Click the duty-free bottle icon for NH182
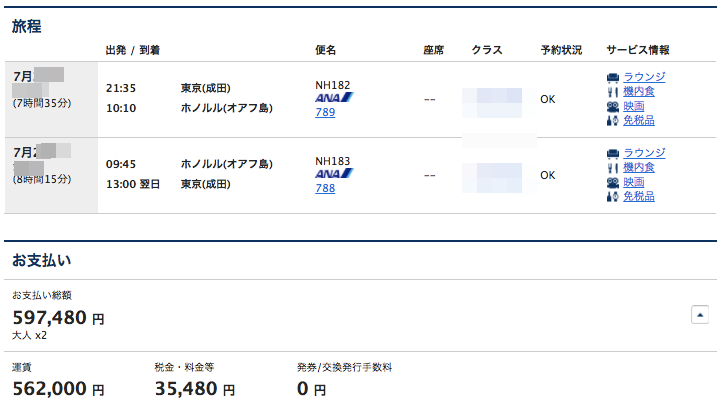Image resolution: width=728 pixels, height=402 pixels. point(613,121)
